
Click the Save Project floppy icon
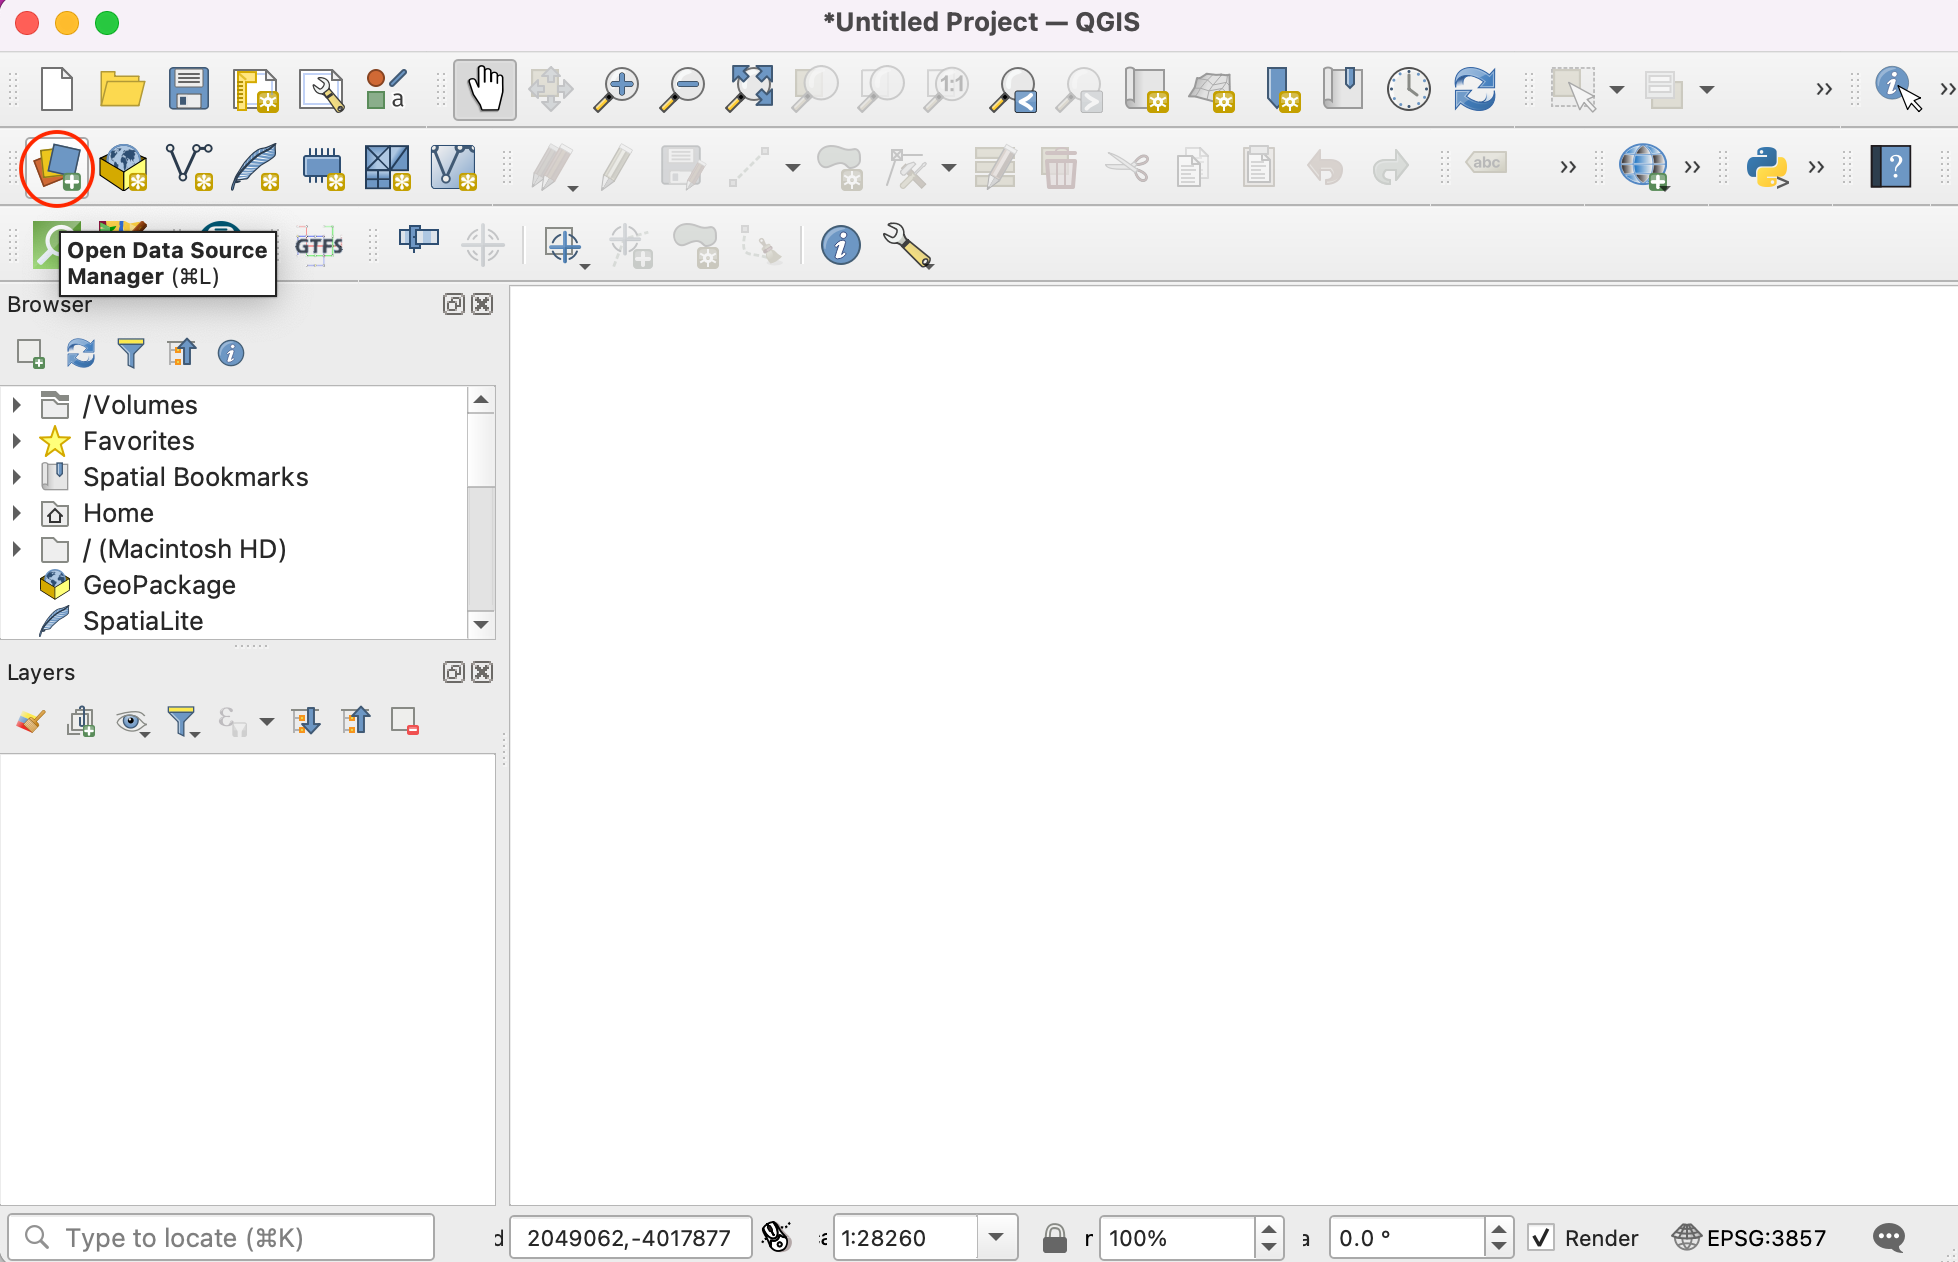[x=188, y=89]
